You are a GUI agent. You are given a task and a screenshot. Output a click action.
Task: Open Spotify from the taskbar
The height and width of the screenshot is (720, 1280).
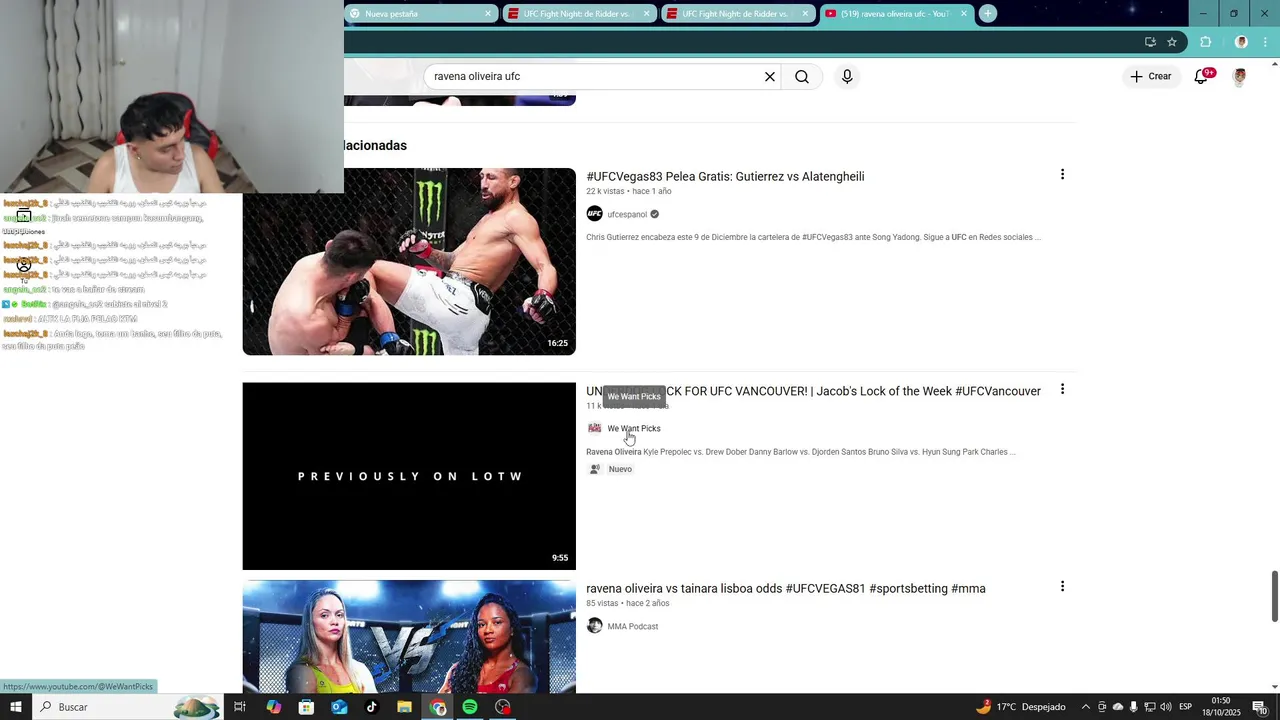pyautogui.click(x=470, y=707)
